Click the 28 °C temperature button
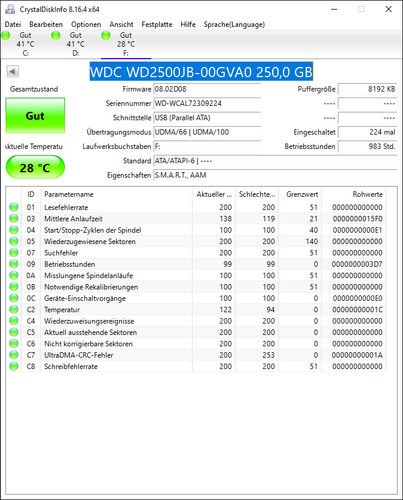403x500 pixels. pyautogui.click(x=35, y=168)
